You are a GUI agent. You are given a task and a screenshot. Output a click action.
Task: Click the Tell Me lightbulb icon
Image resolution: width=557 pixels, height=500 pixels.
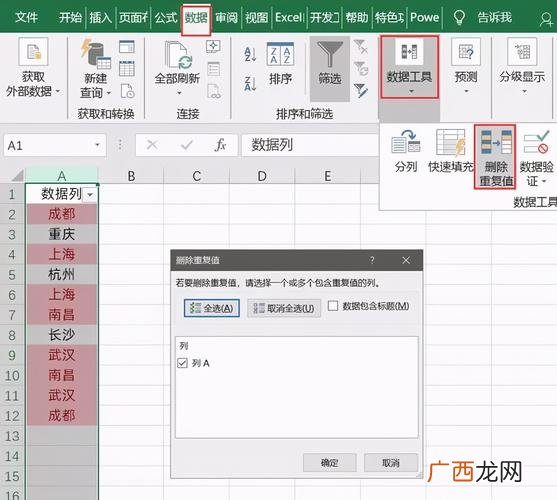(459, 17)
